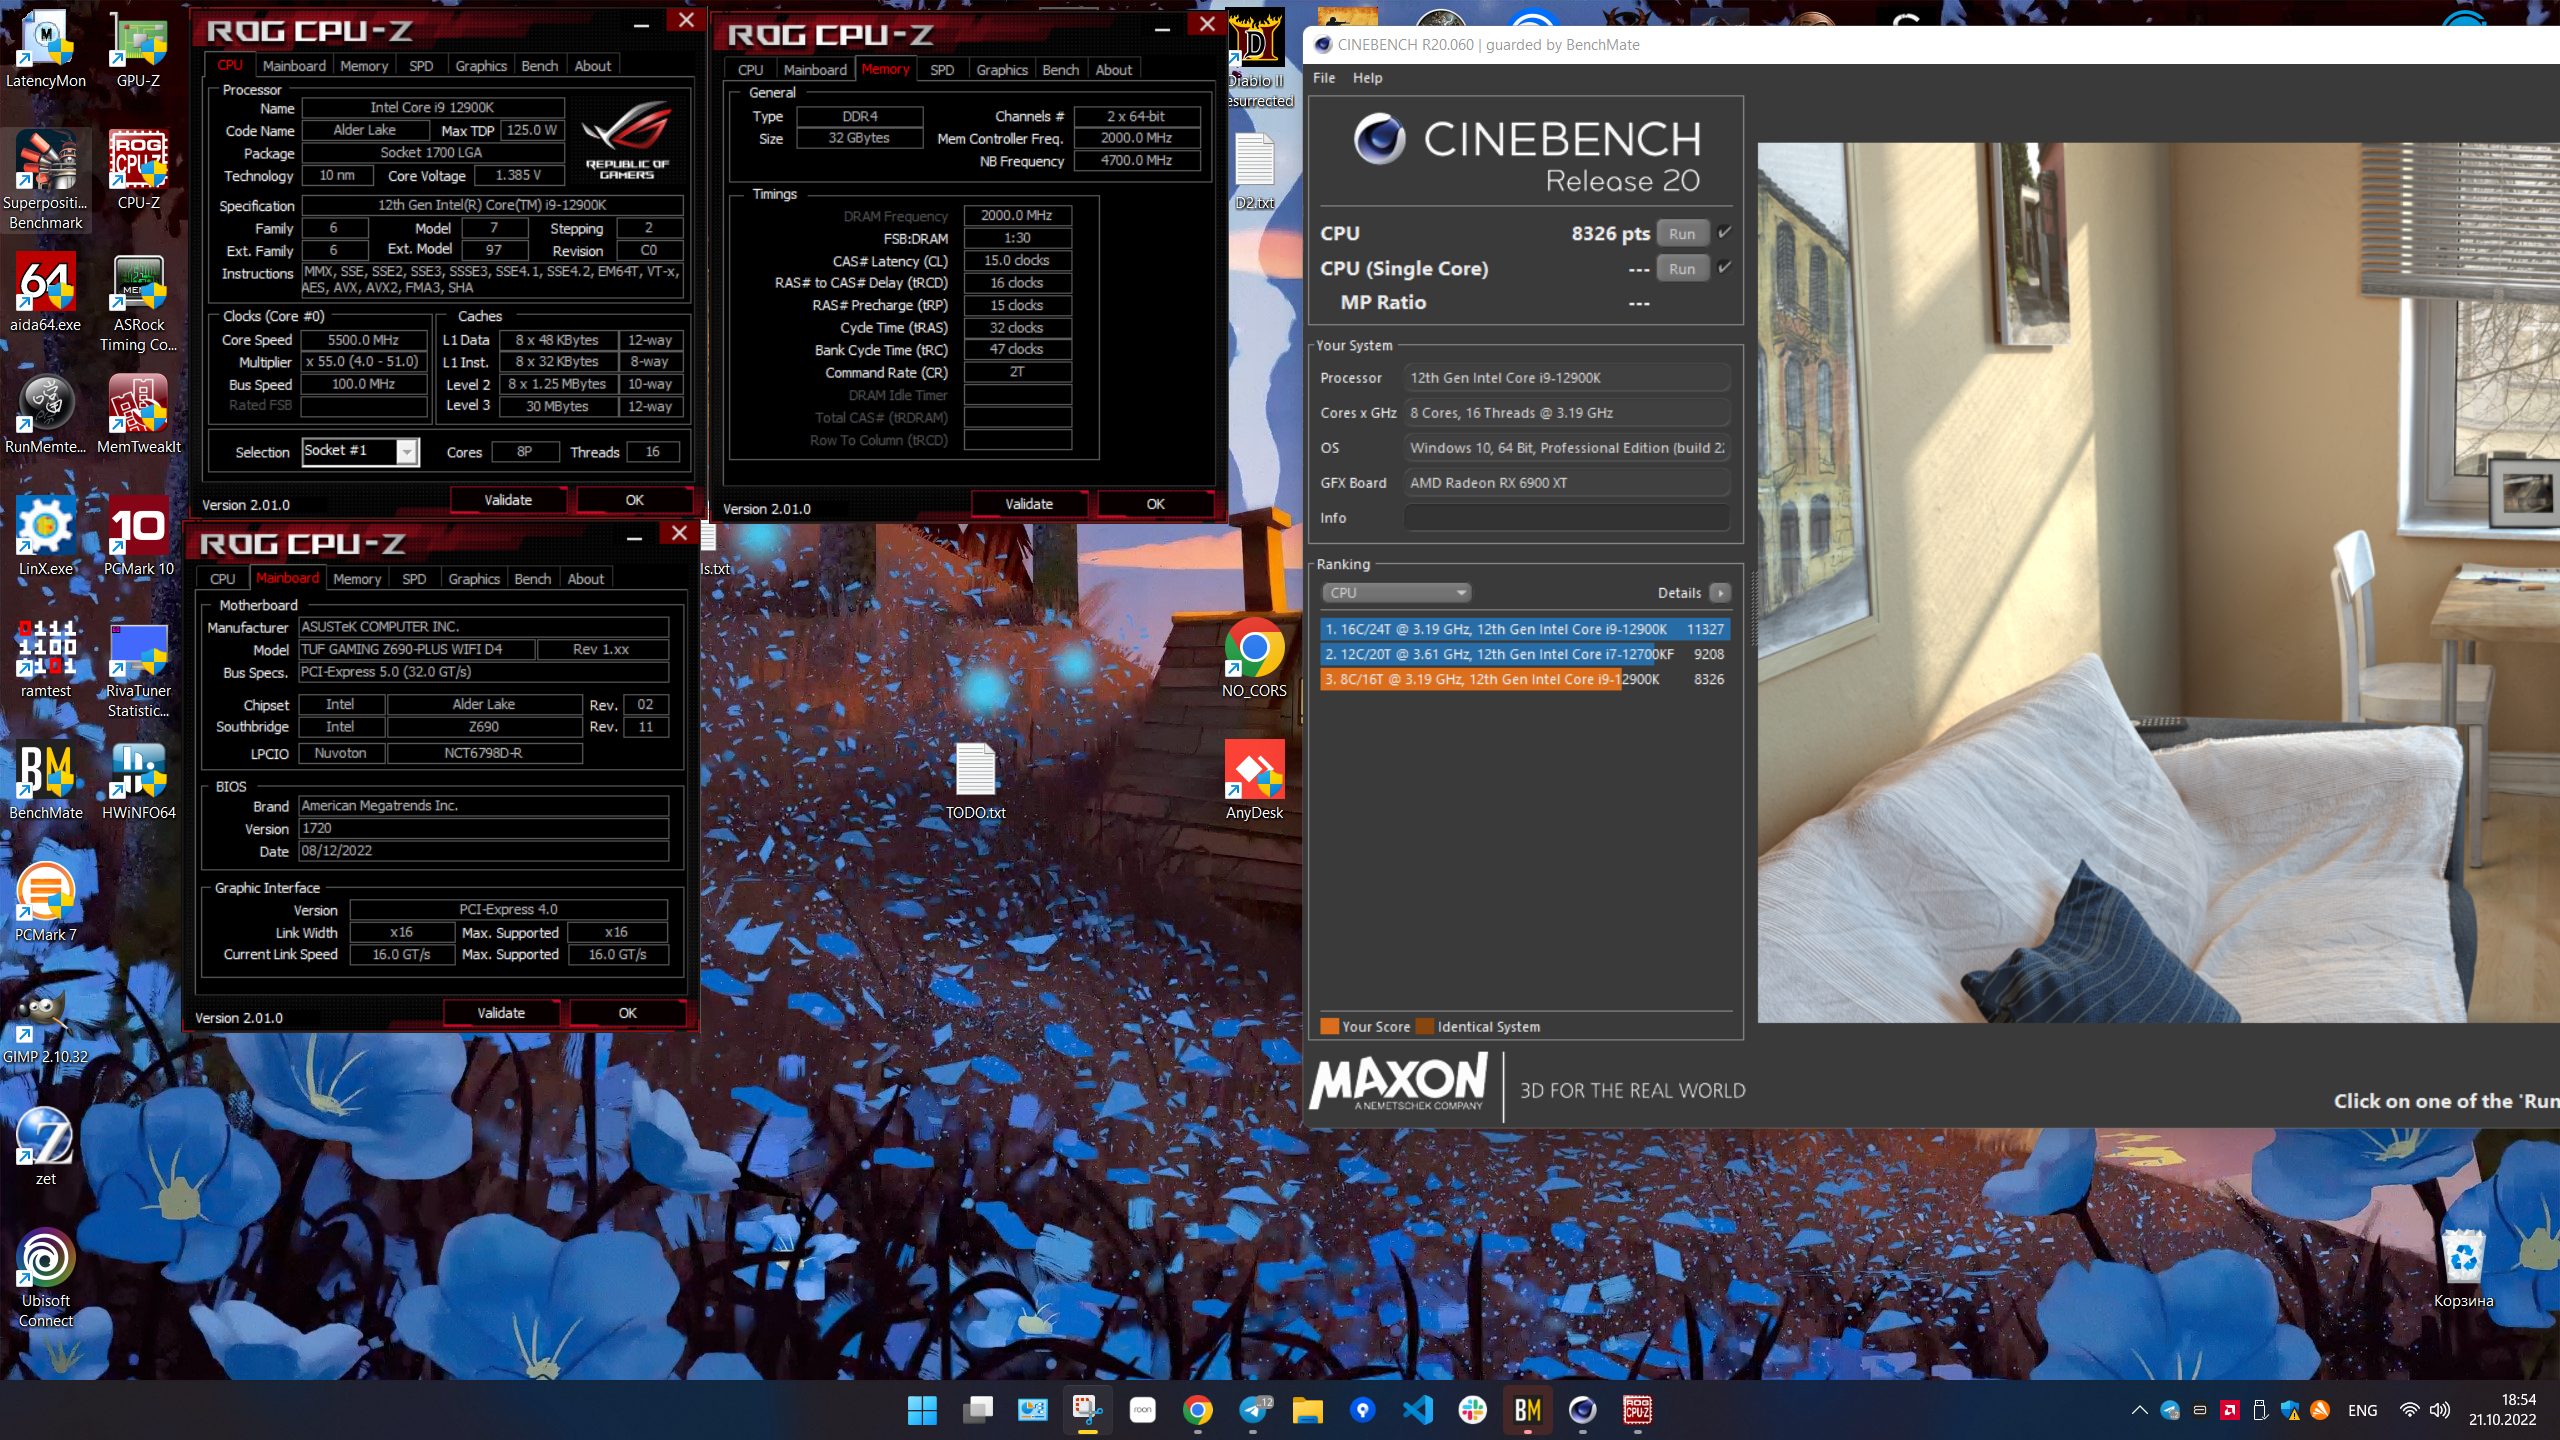Run the CPU (Single Core) test
Image resolution: width=2560 pixels, height=1440 pixels.
(1682, 268)
